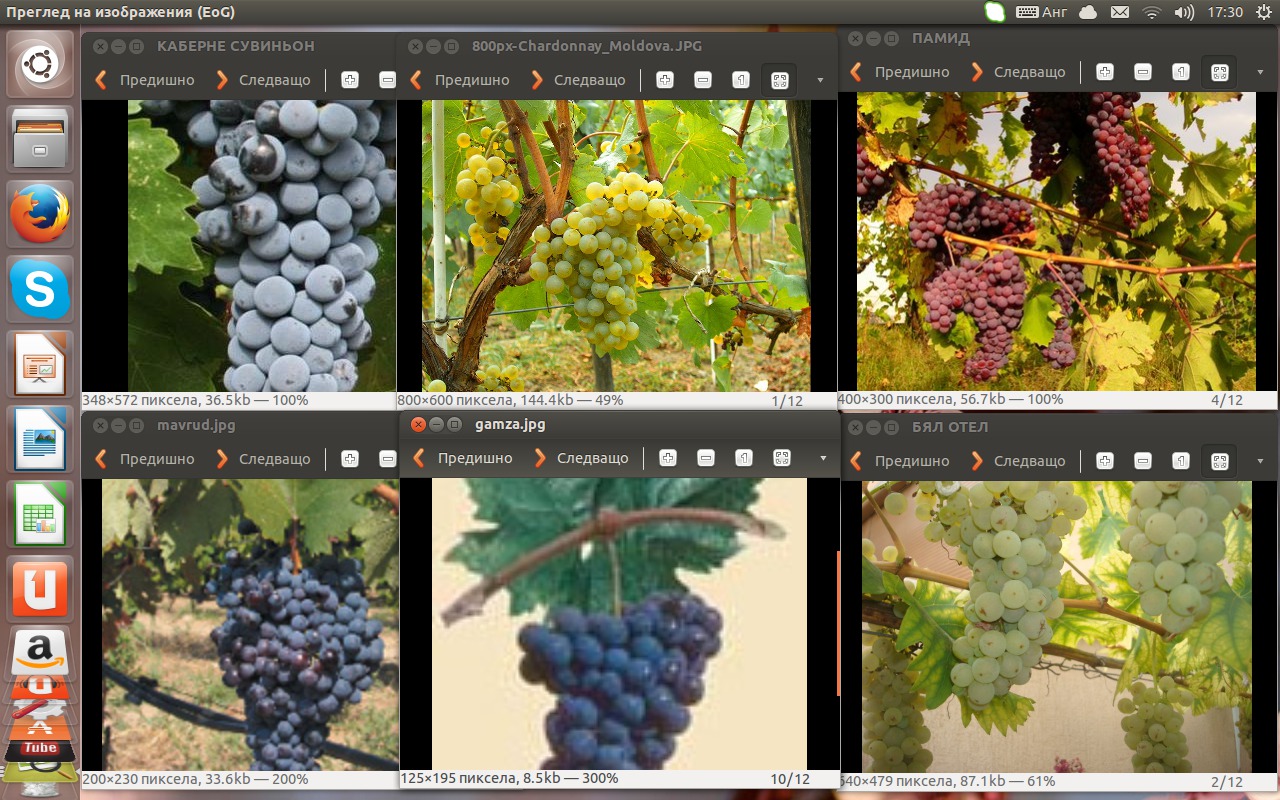
Task: Set gamza.jpg to normal 1:1 size
Action: coord(744,458)
